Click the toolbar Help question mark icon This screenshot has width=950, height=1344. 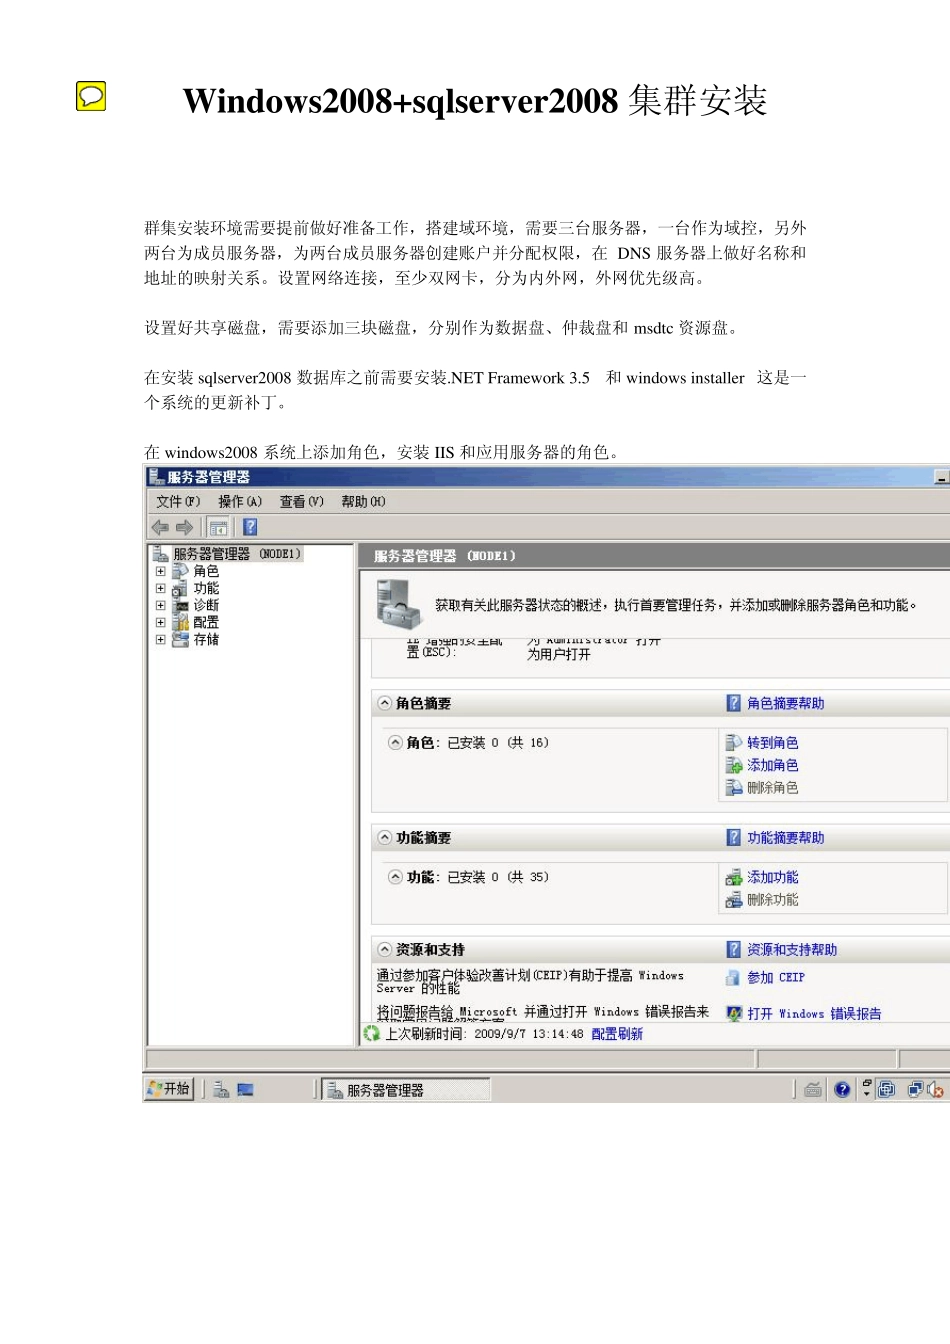click(250, 527)
